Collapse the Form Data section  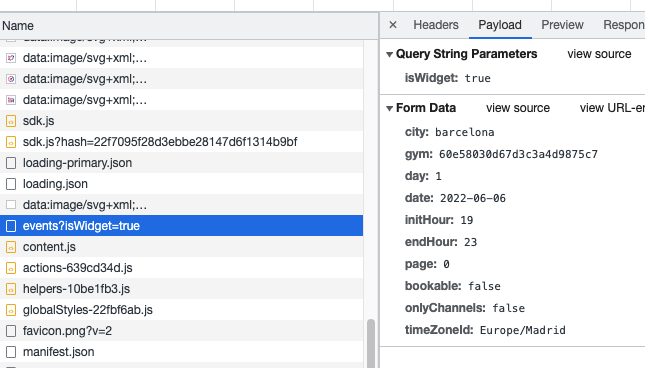coord(390,108)
